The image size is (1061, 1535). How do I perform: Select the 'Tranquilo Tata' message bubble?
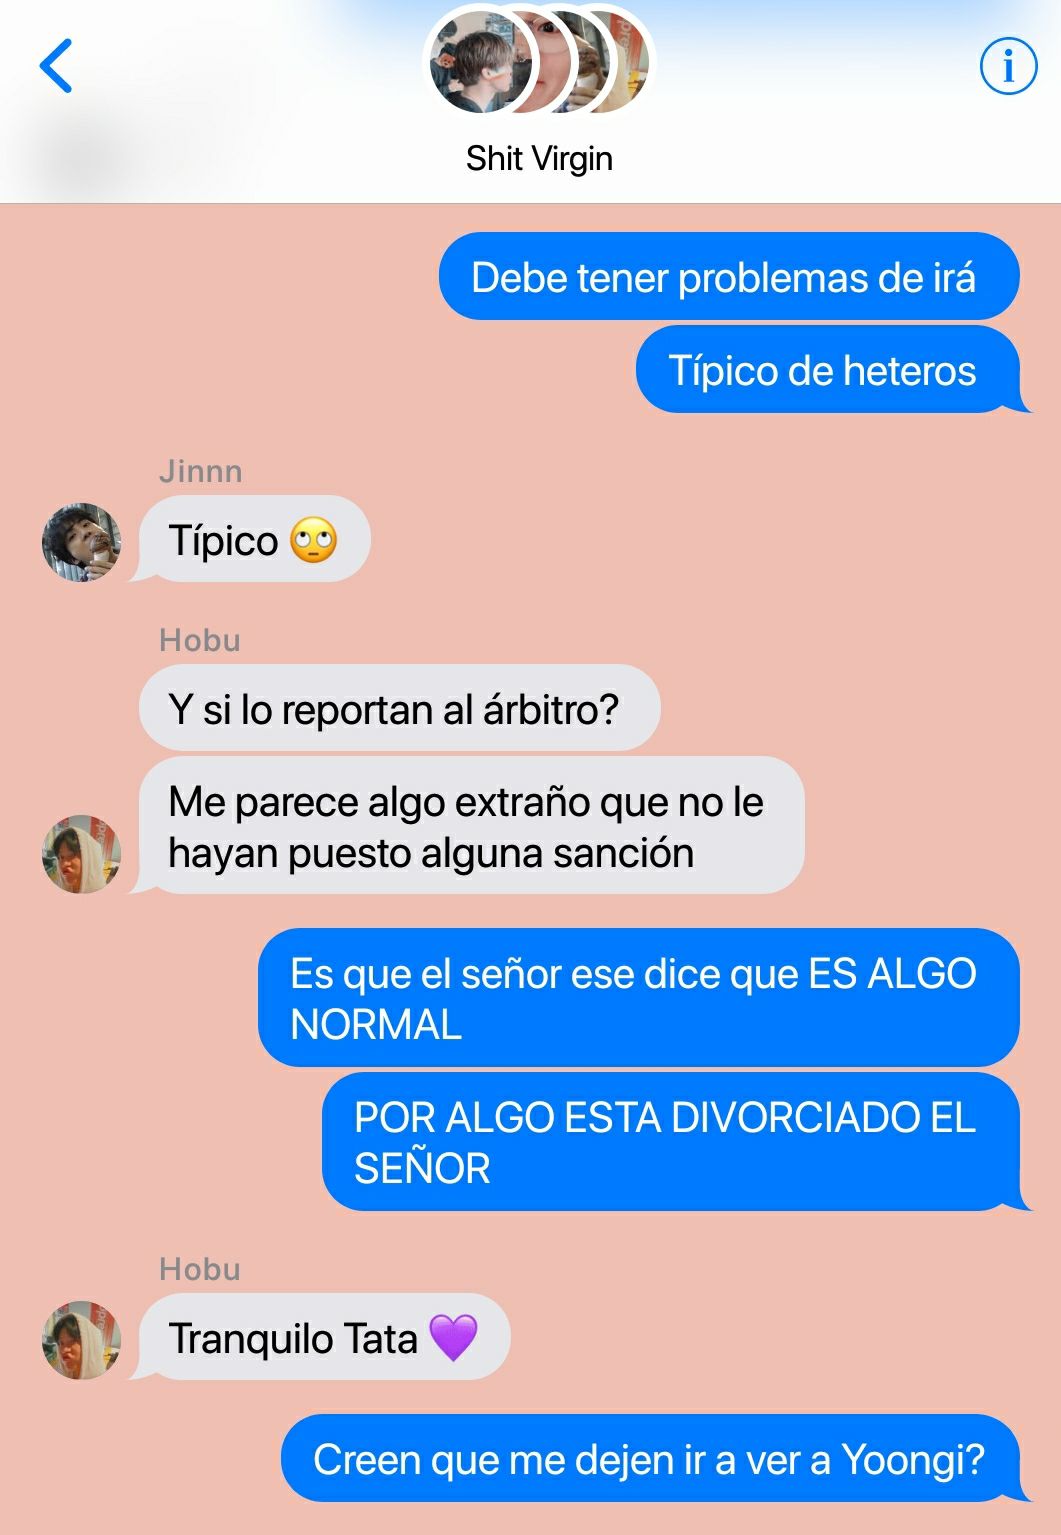324,1337
